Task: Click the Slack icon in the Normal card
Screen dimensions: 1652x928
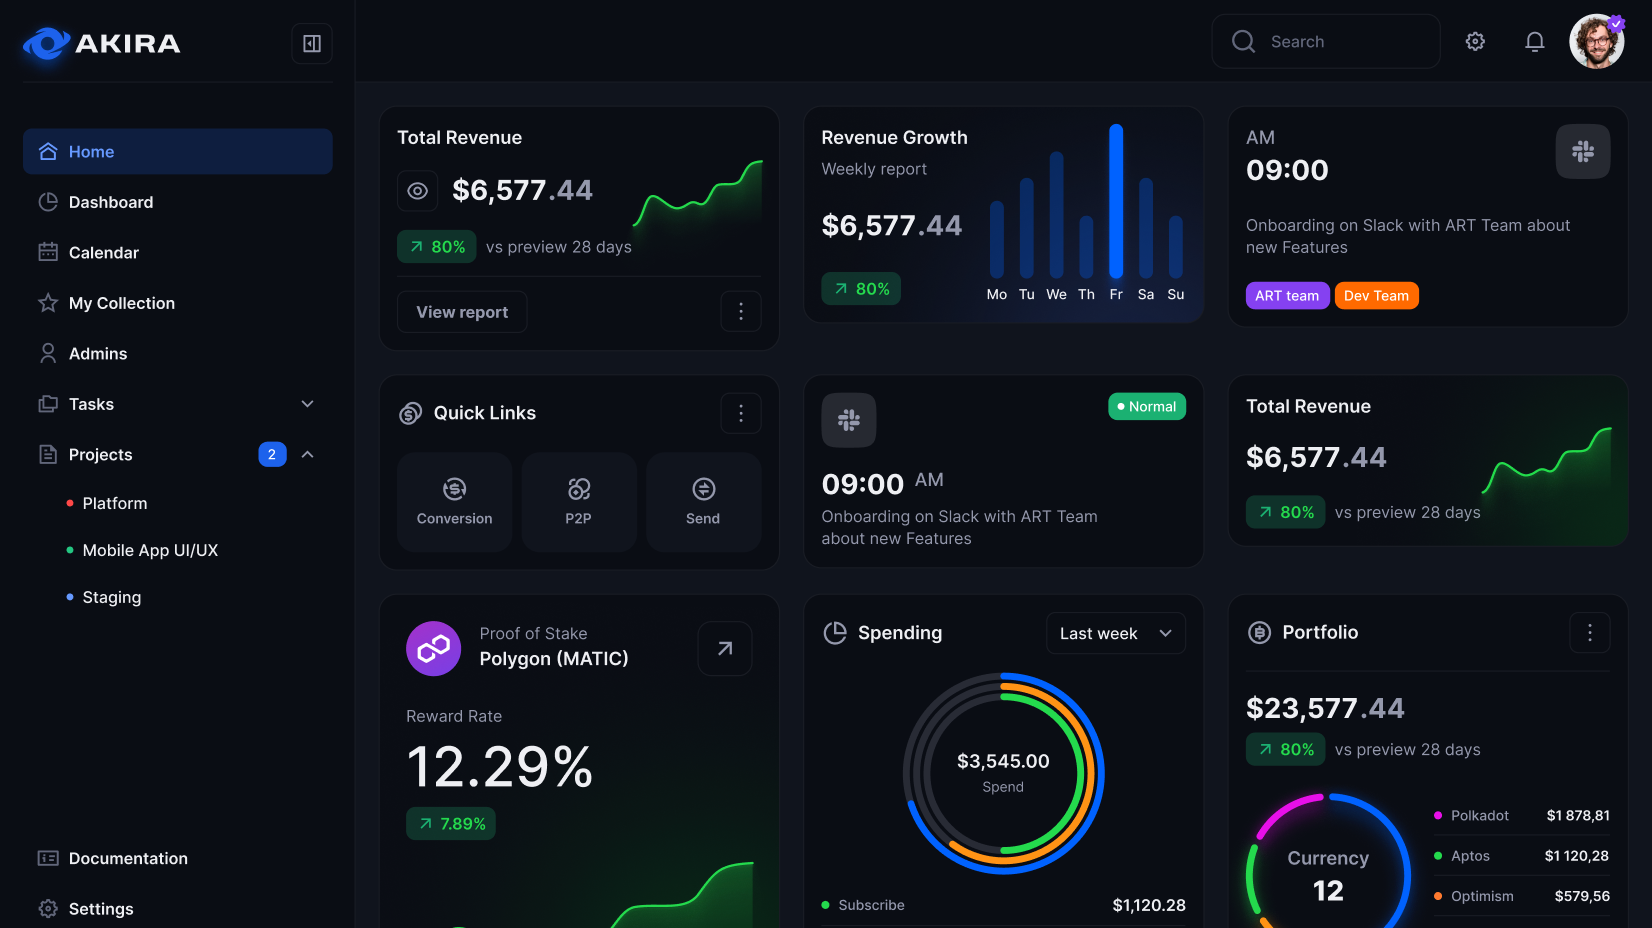Action: pyautogui.click(x=849, y=420)
